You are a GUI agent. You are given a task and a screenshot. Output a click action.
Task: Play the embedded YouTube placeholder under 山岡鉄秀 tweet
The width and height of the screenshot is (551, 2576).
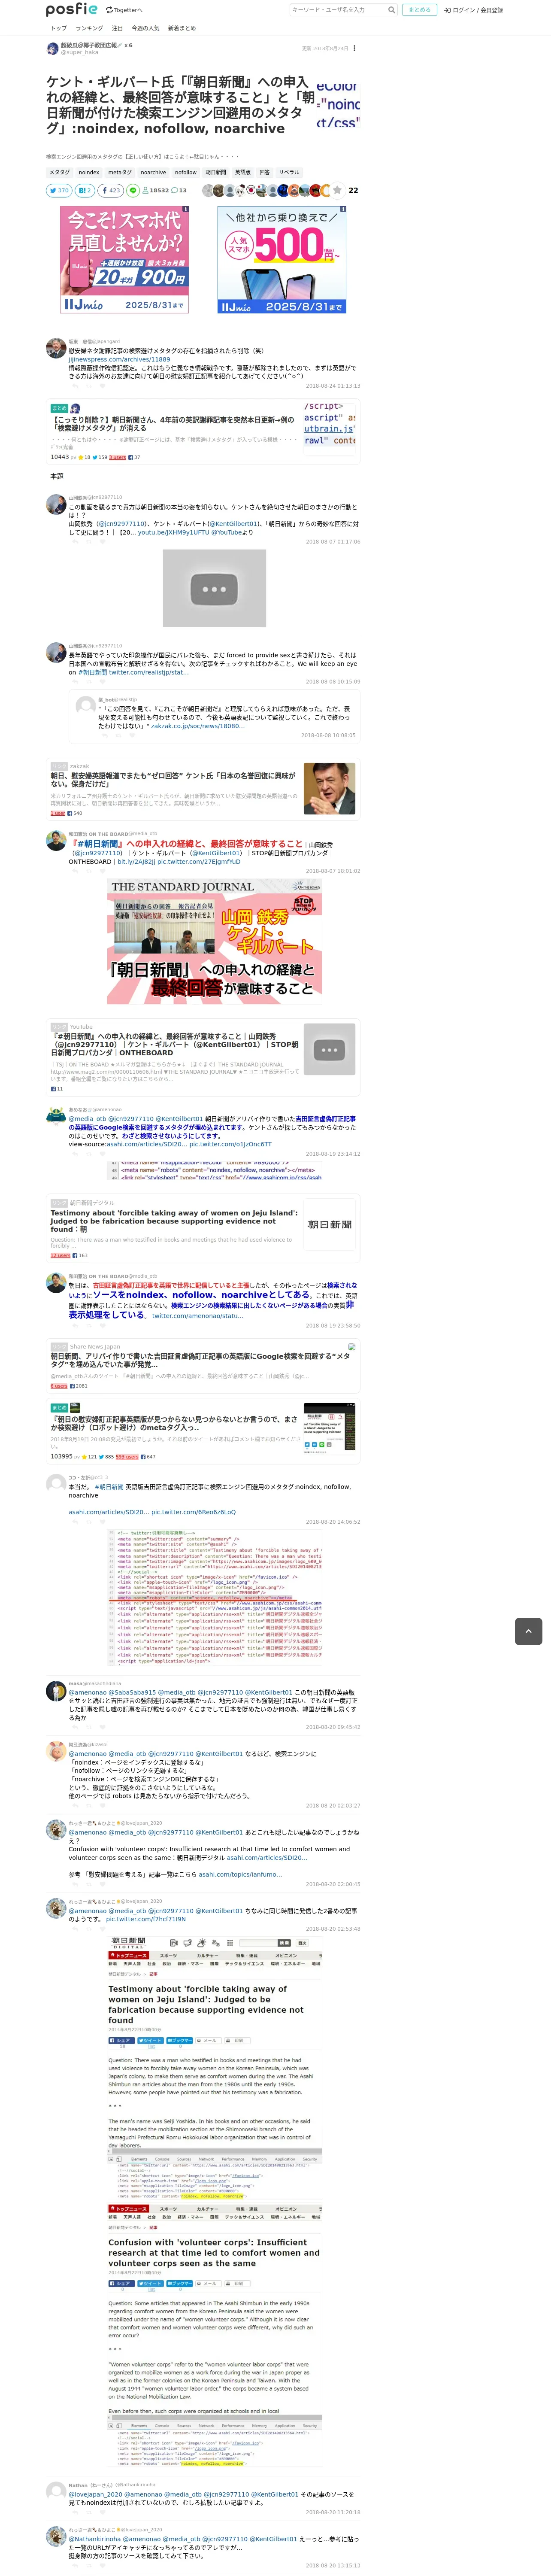click(x=214, y=589)
